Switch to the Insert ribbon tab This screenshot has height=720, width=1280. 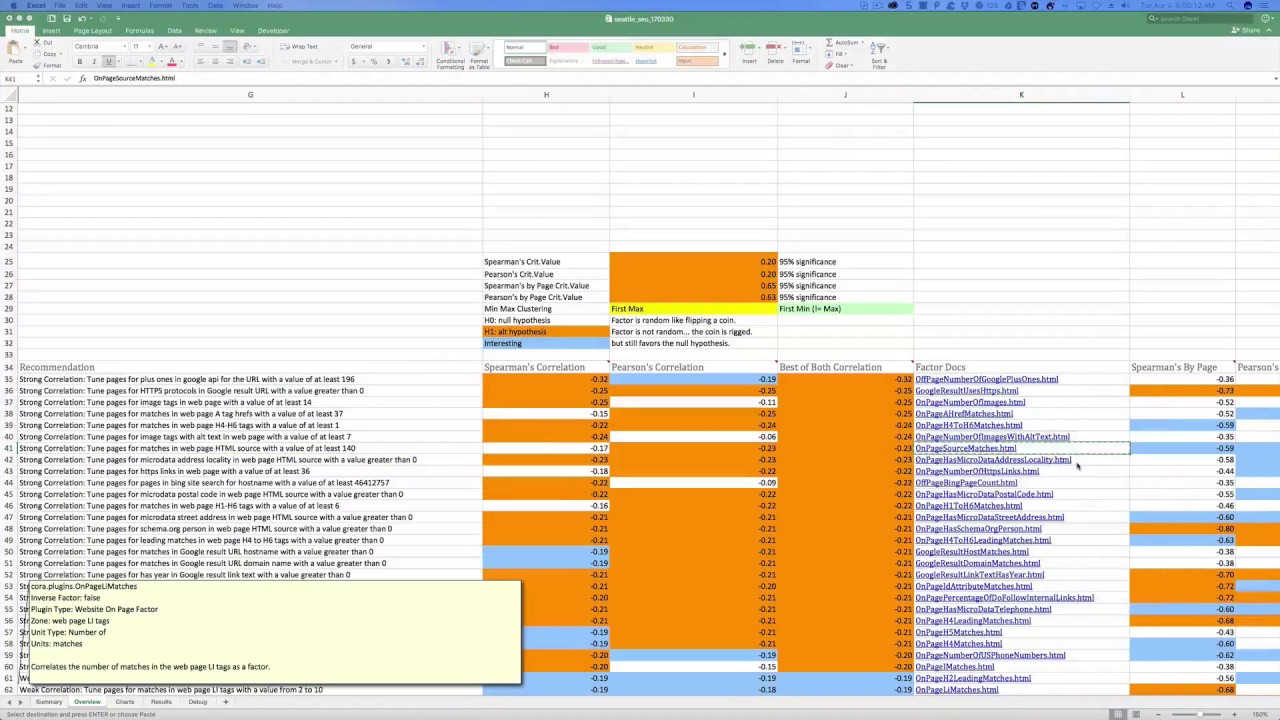[51, 31]
